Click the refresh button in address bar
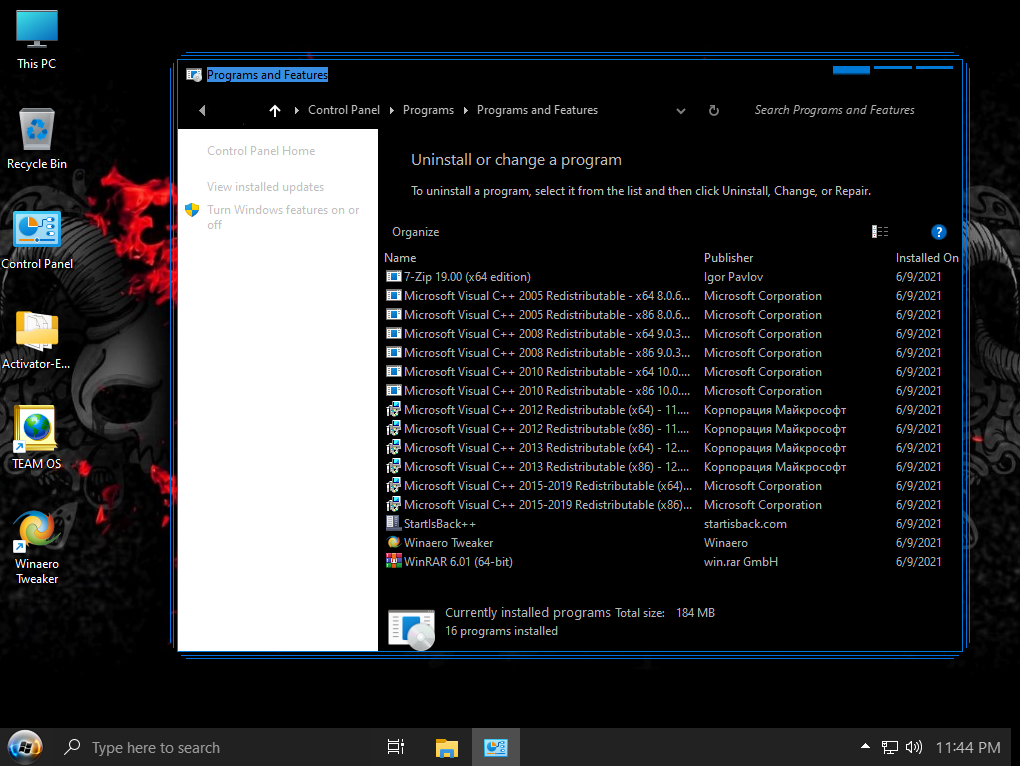 713,111
